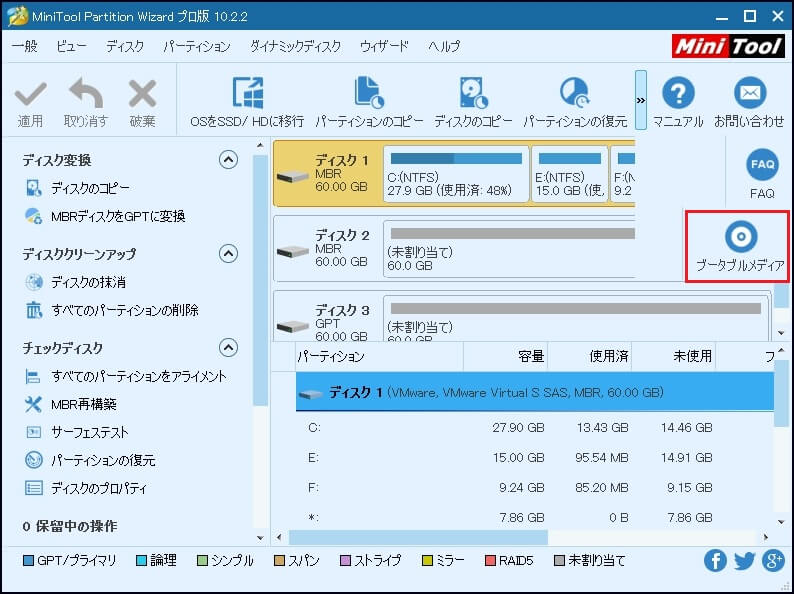Open the Google Plus icon link
The width and height of the screenshot is (794, 594).
773,561
